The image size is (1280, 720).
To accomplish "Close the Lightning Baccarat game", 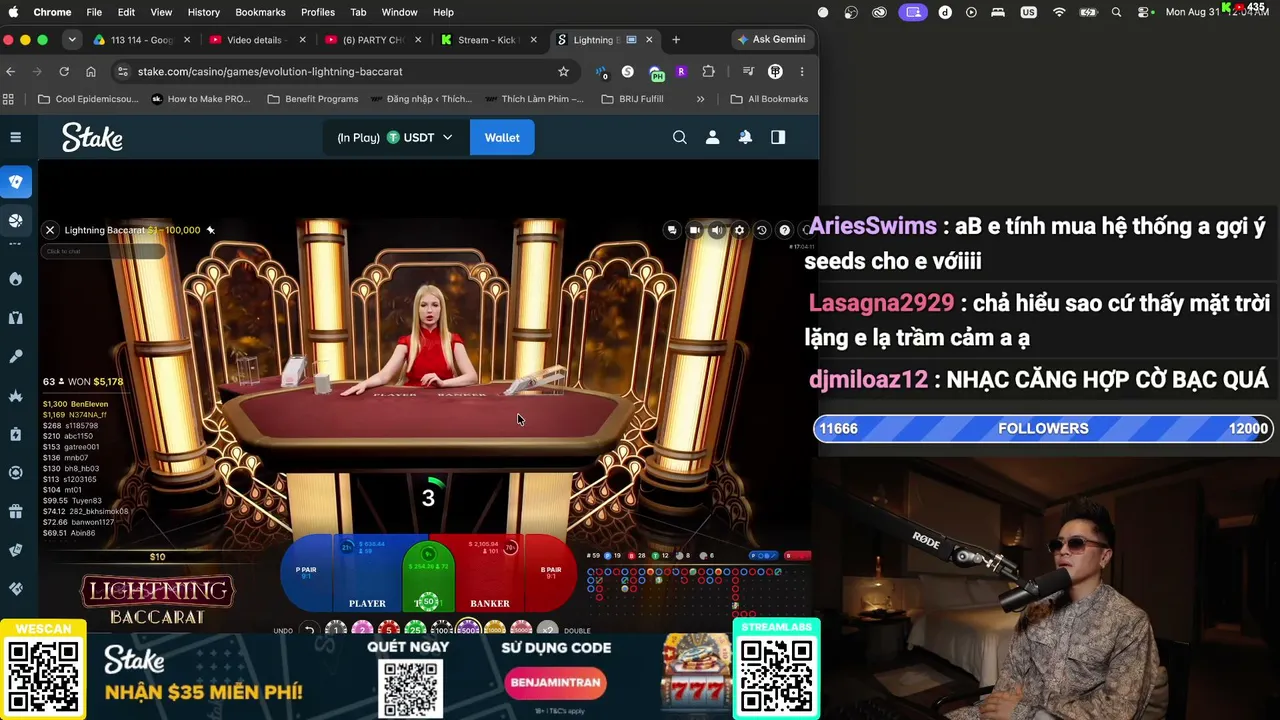I will click(50, 230).
